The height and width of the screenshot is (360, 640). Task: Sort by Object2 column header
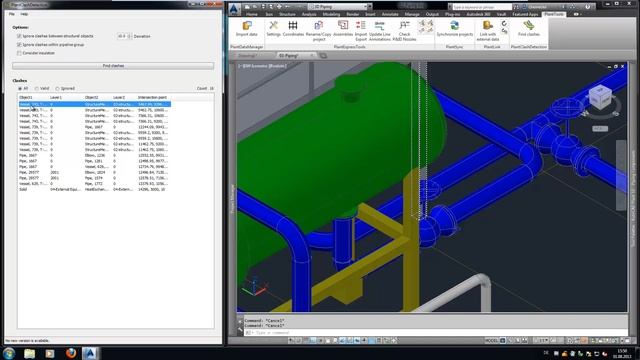tap(92, 98)
